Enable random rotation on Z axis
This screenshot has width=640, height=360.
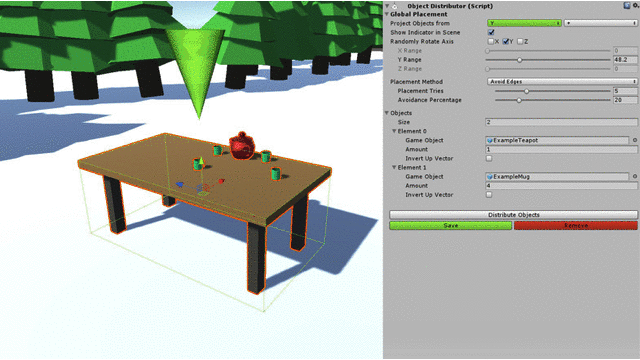click(520, 41)
